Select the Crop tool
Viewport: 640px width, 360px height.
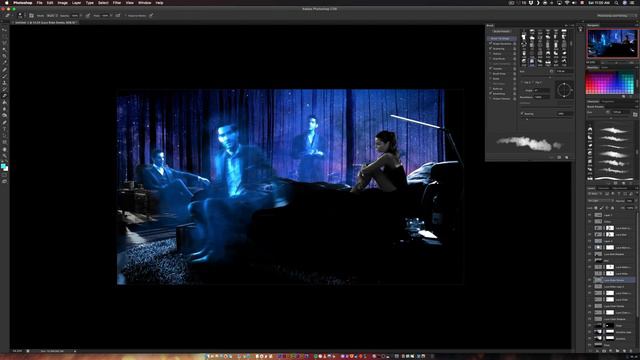coord(4,56)
